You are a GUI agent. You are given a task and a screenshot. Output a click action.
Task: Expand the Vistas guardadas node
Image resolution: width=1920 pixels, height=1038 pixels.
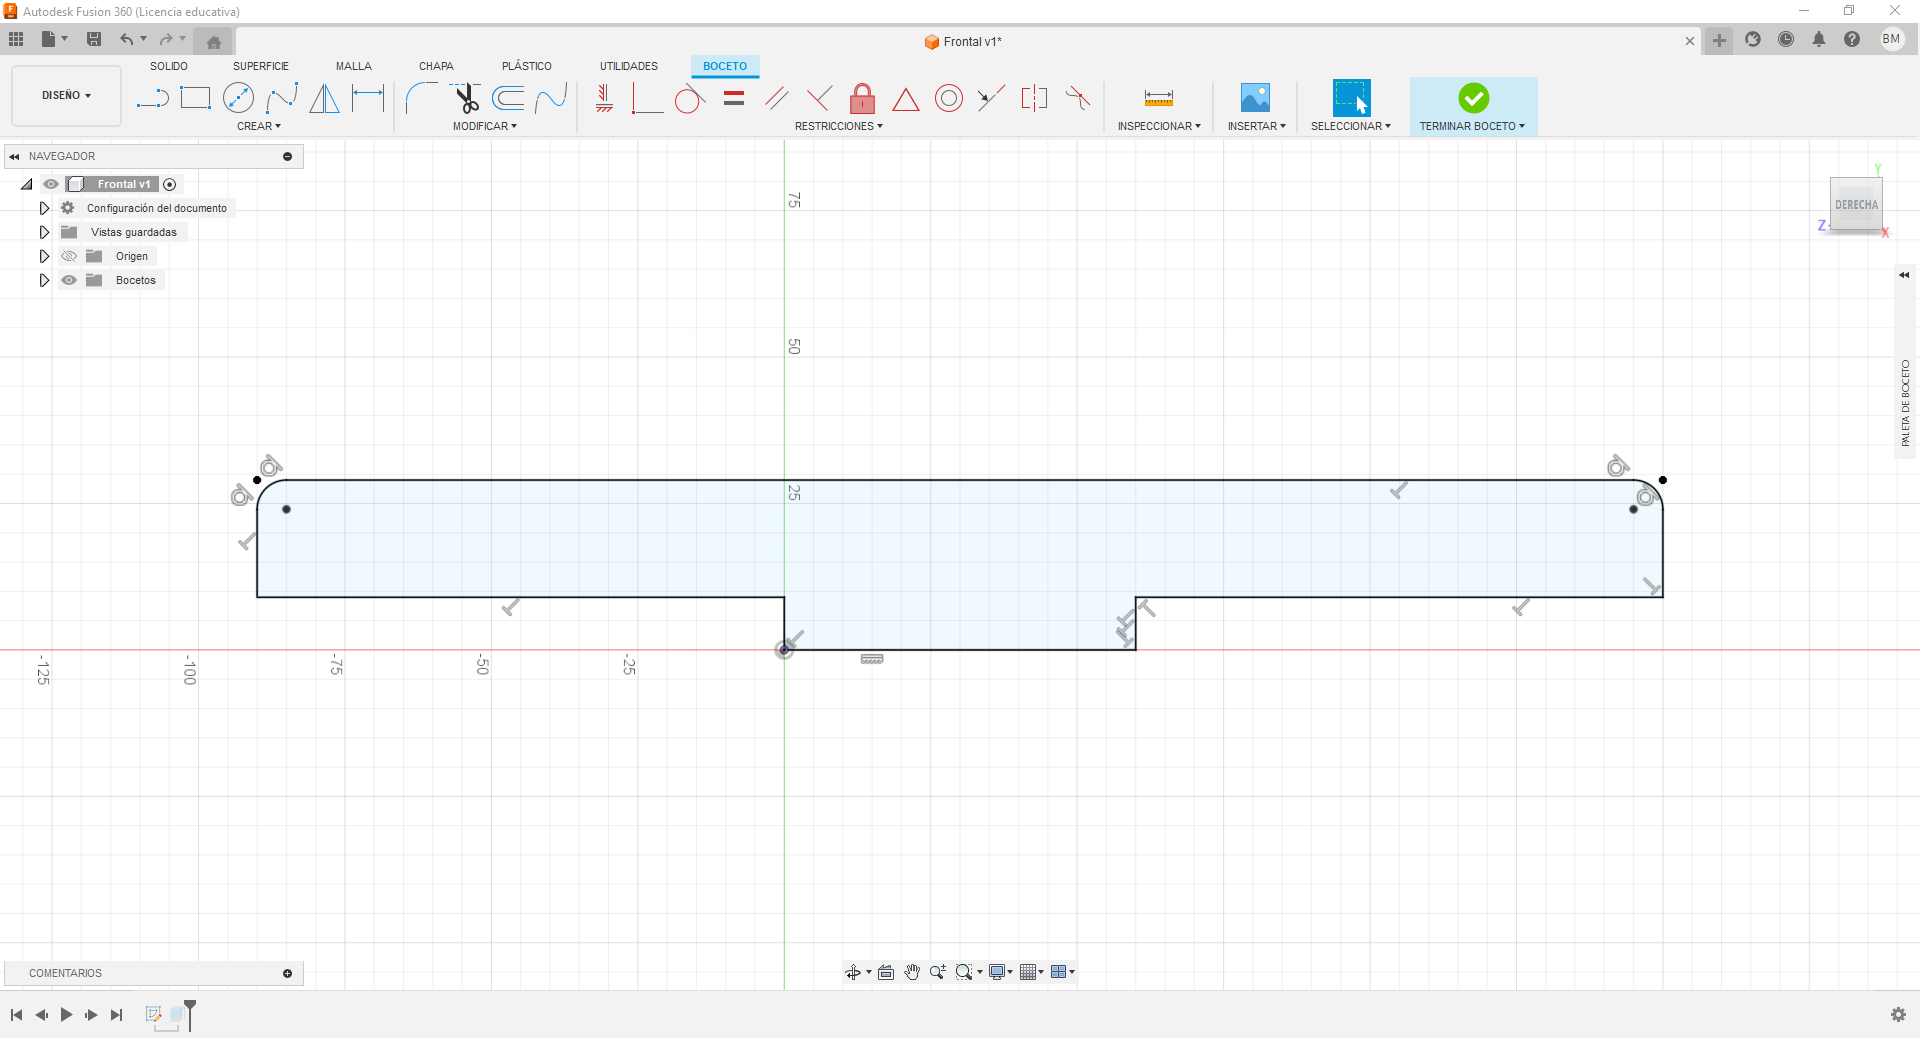coord(44,232)
